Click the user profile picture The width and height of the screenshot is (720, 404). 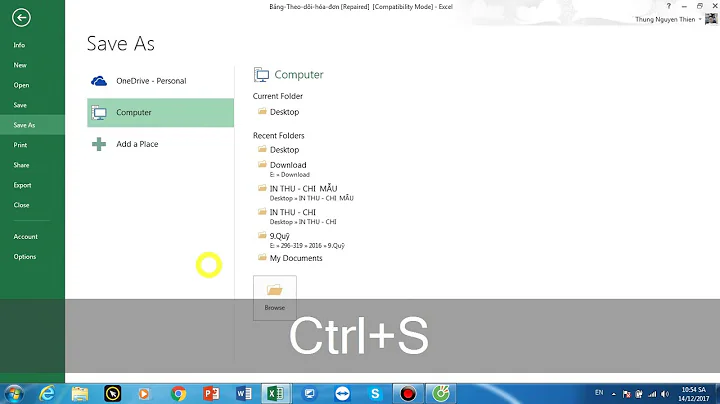(x=711, y=19)
